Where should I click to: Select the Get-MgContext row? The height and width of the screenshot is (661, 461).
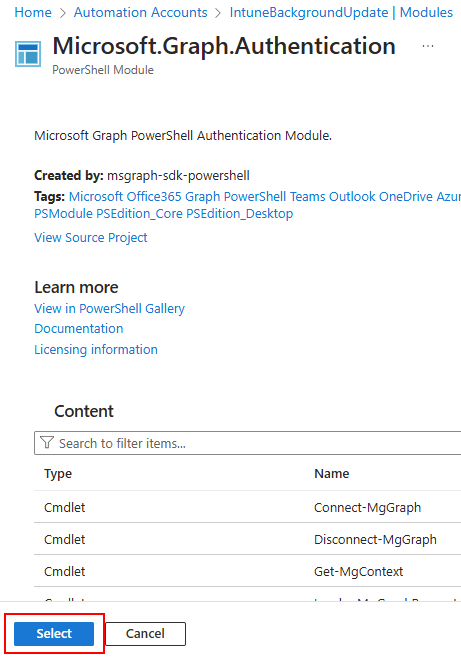(x=247, y=571)
